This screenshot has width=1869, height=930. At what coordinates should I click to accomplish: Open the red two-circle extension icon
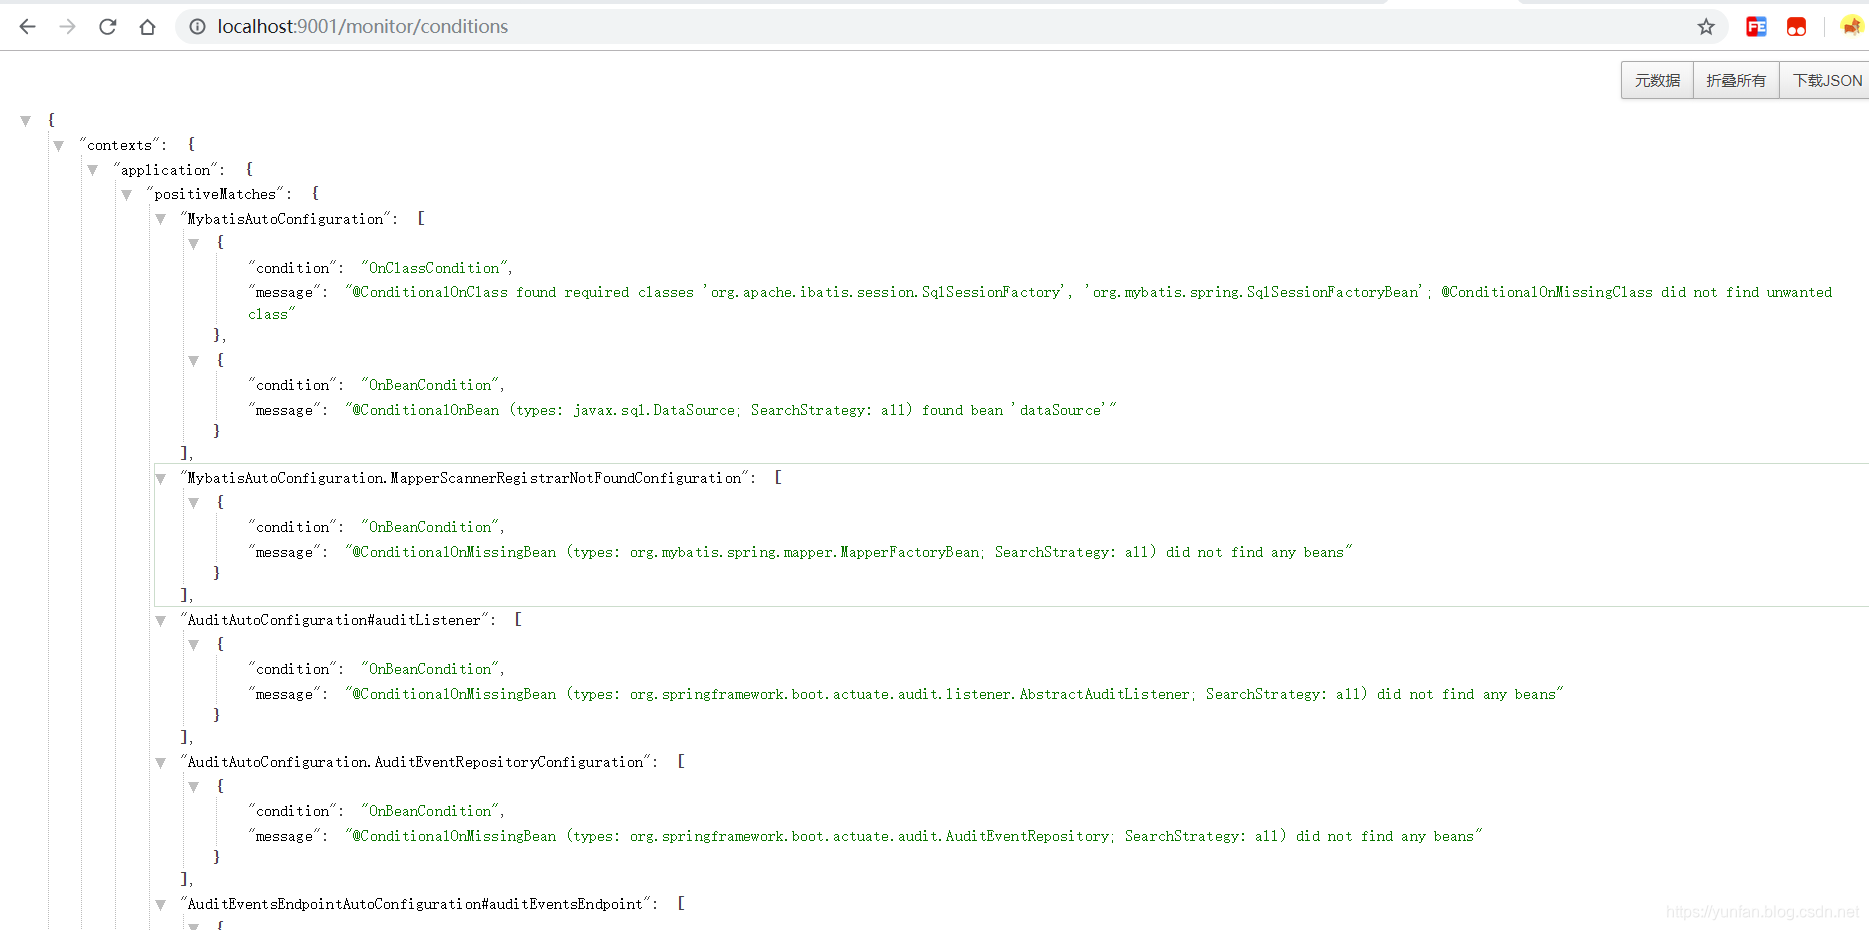coord(1796,27)
